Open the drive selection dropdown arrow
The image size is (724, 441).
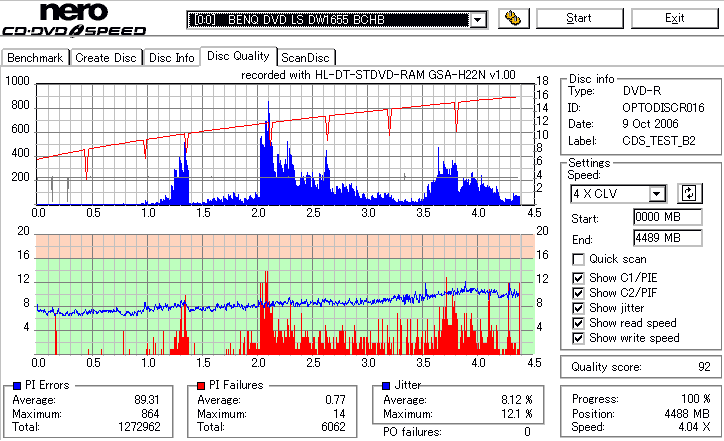(x=478, y=20)
